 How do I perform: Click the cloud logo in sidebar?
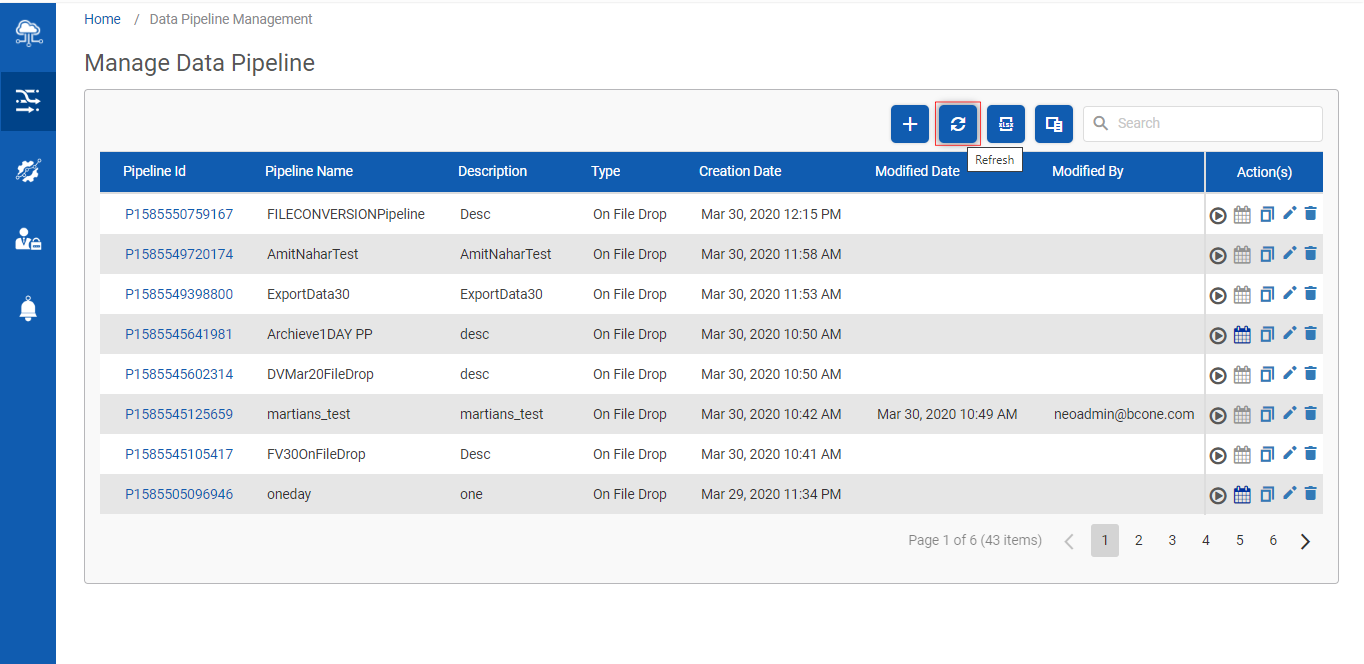(28, 33)
